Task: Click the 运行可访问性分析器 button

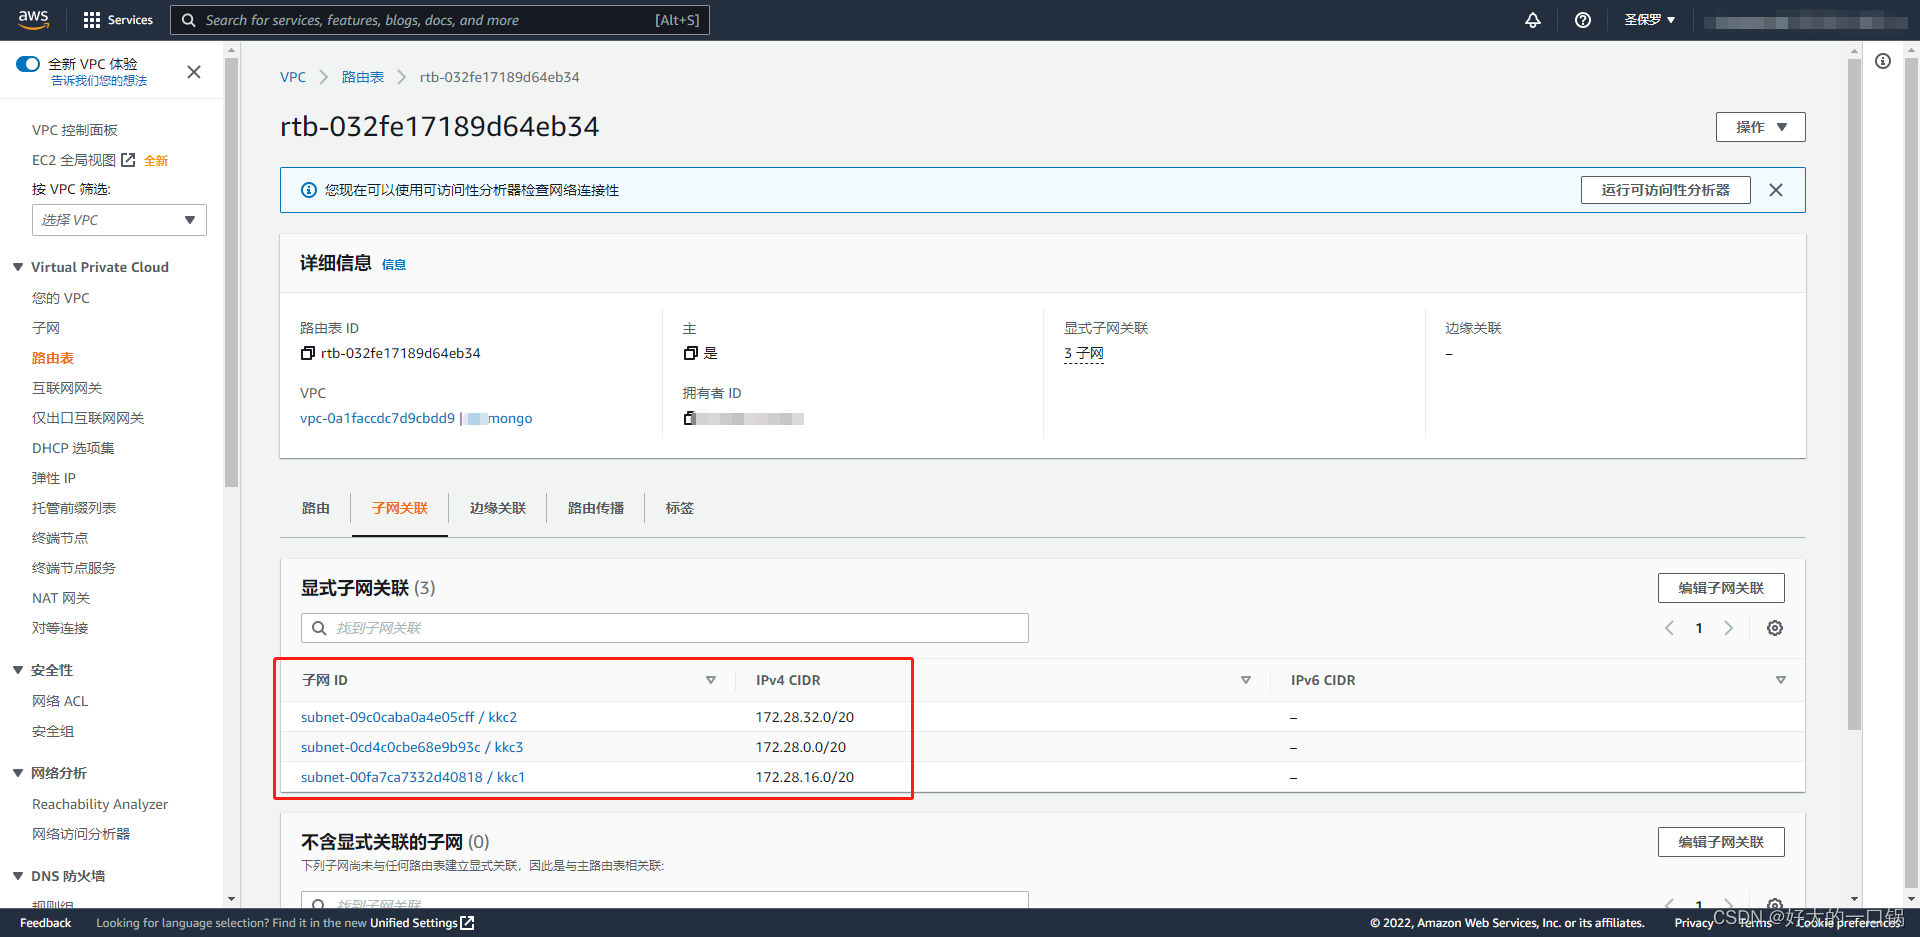Action: tap(1665, 190)
